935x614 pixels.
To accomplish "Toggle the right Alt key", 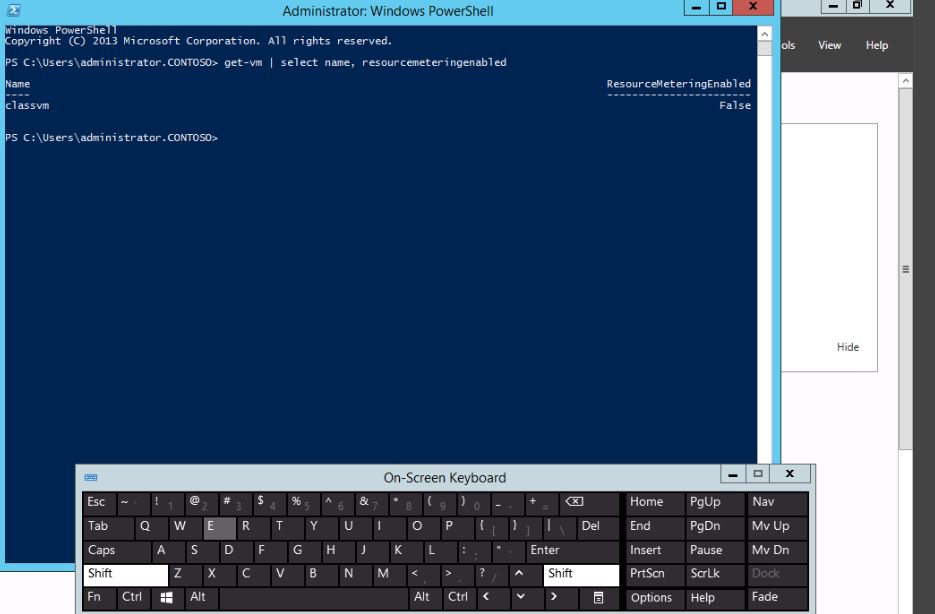I will pyautogui.click(x=426, y=597).
